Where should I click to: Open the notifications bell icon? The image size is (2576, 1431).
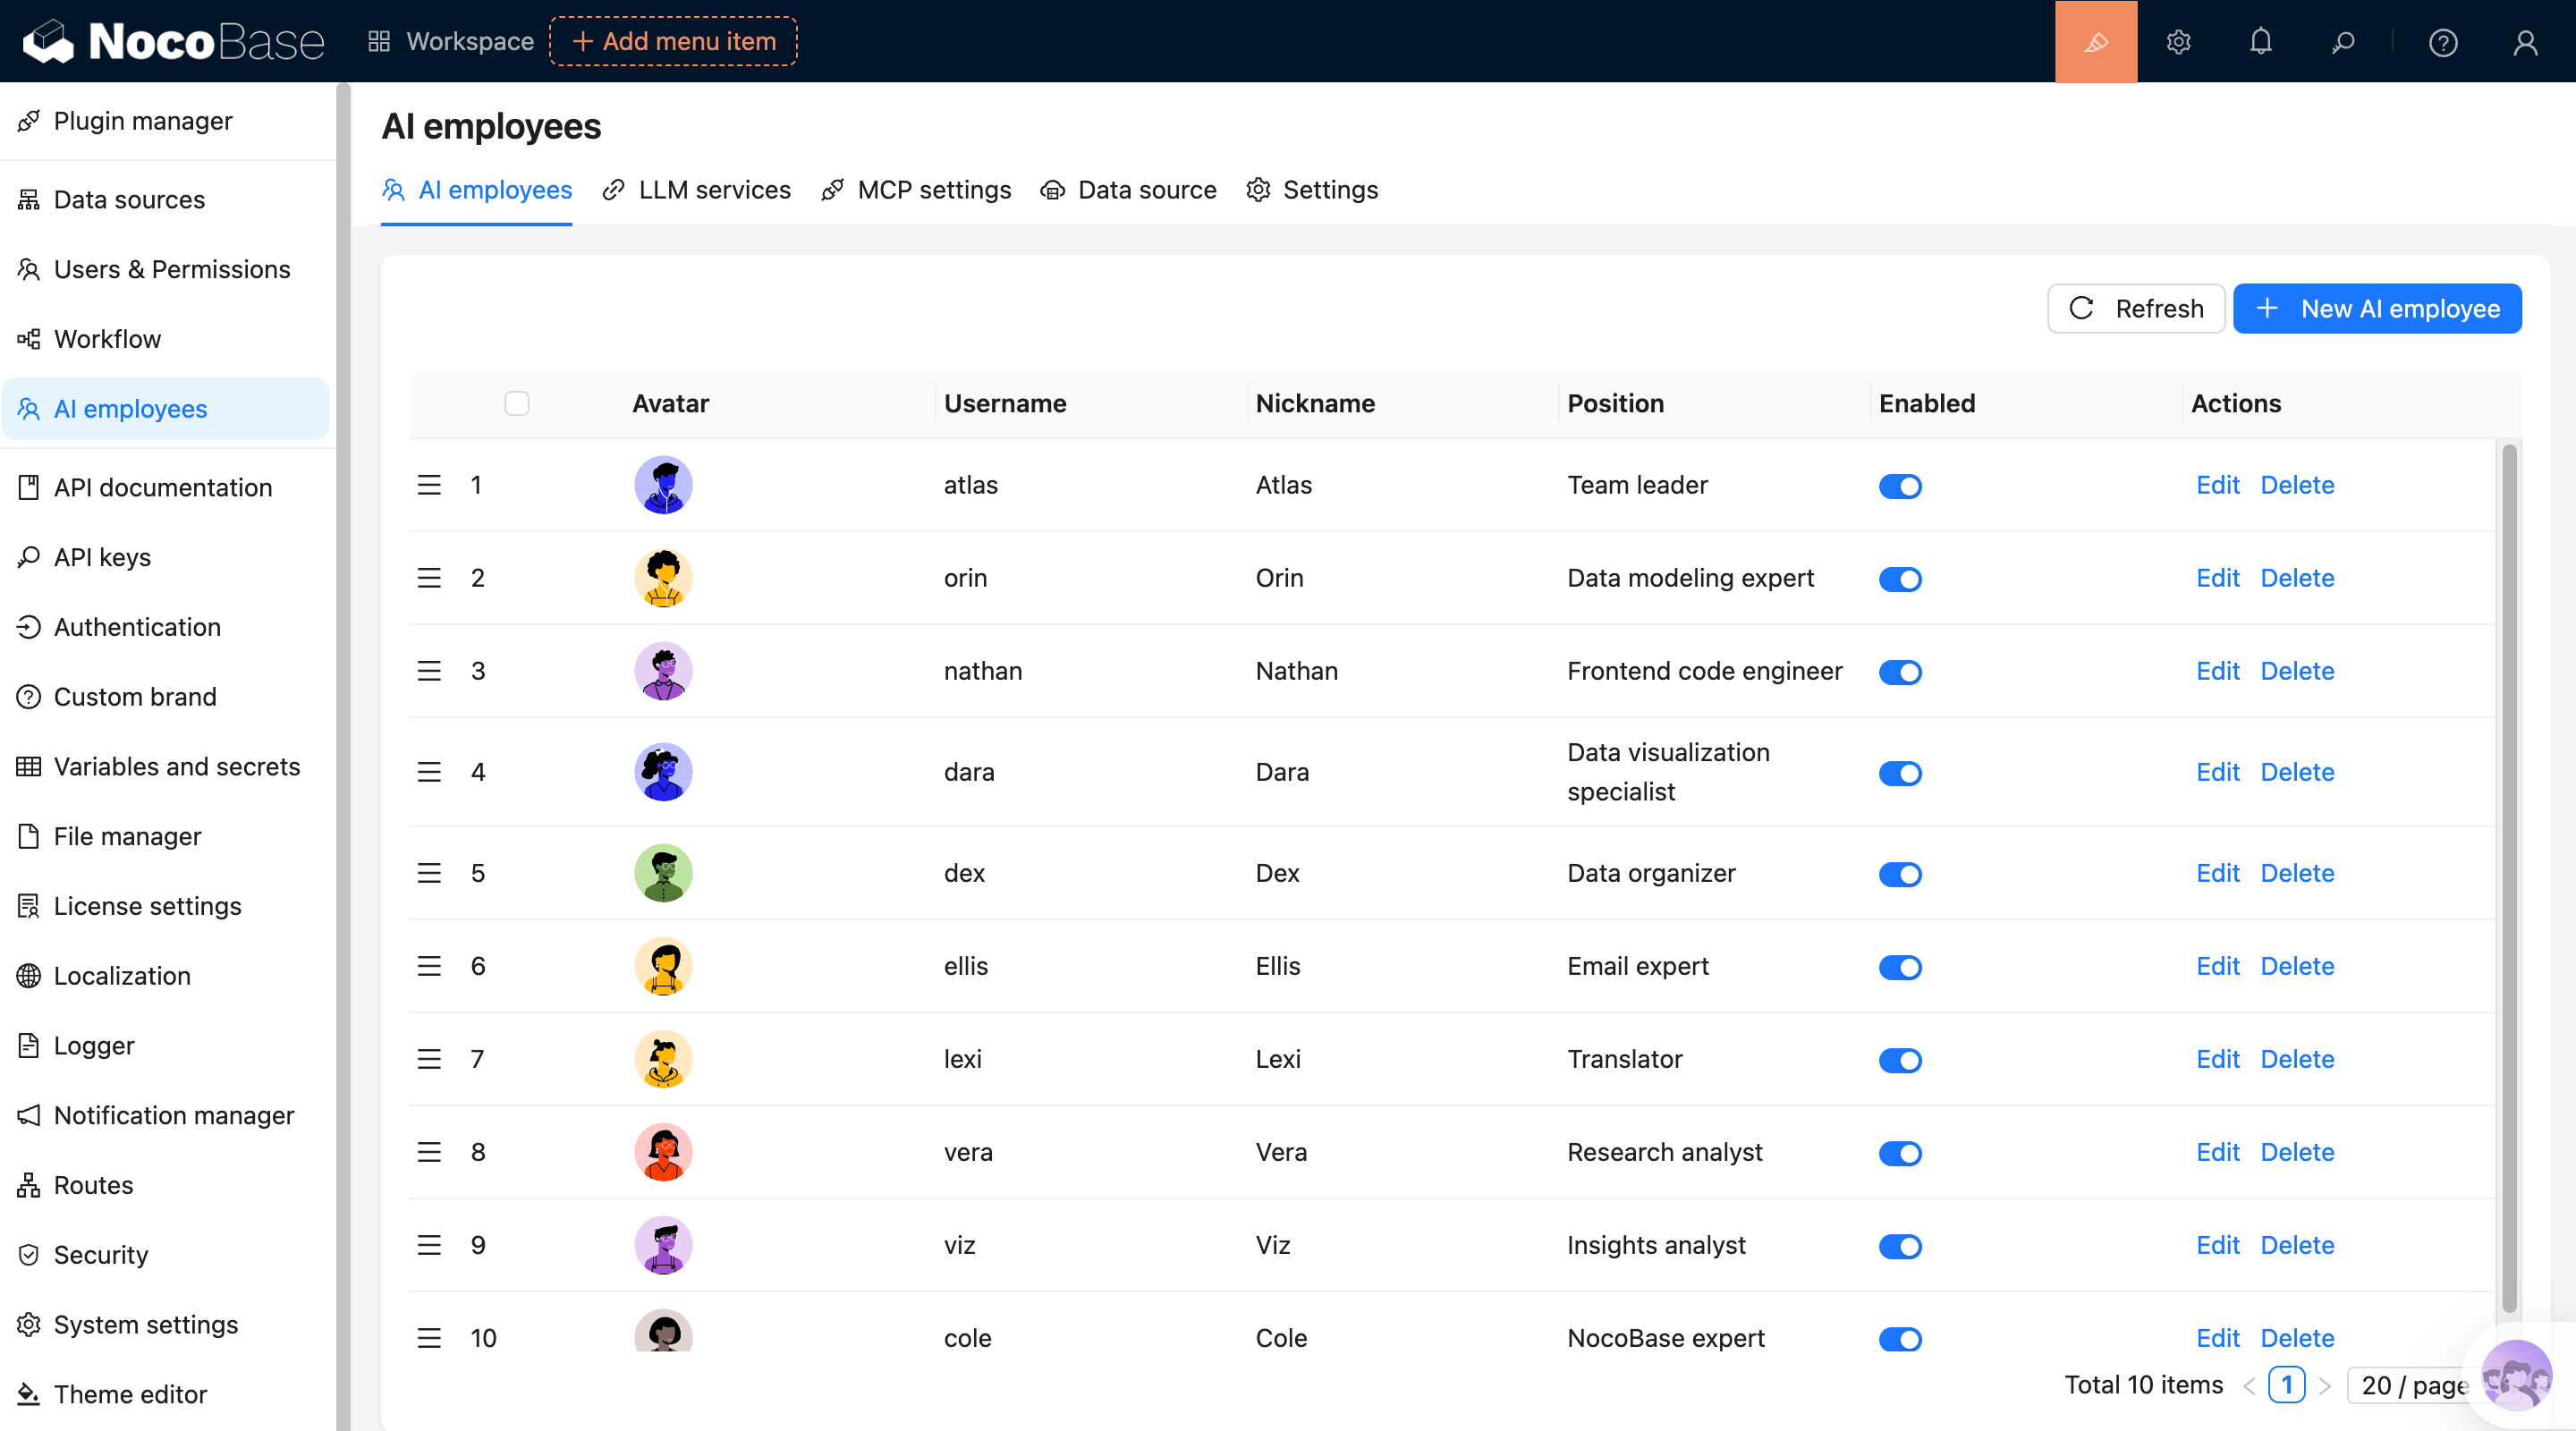point(2260,42)
